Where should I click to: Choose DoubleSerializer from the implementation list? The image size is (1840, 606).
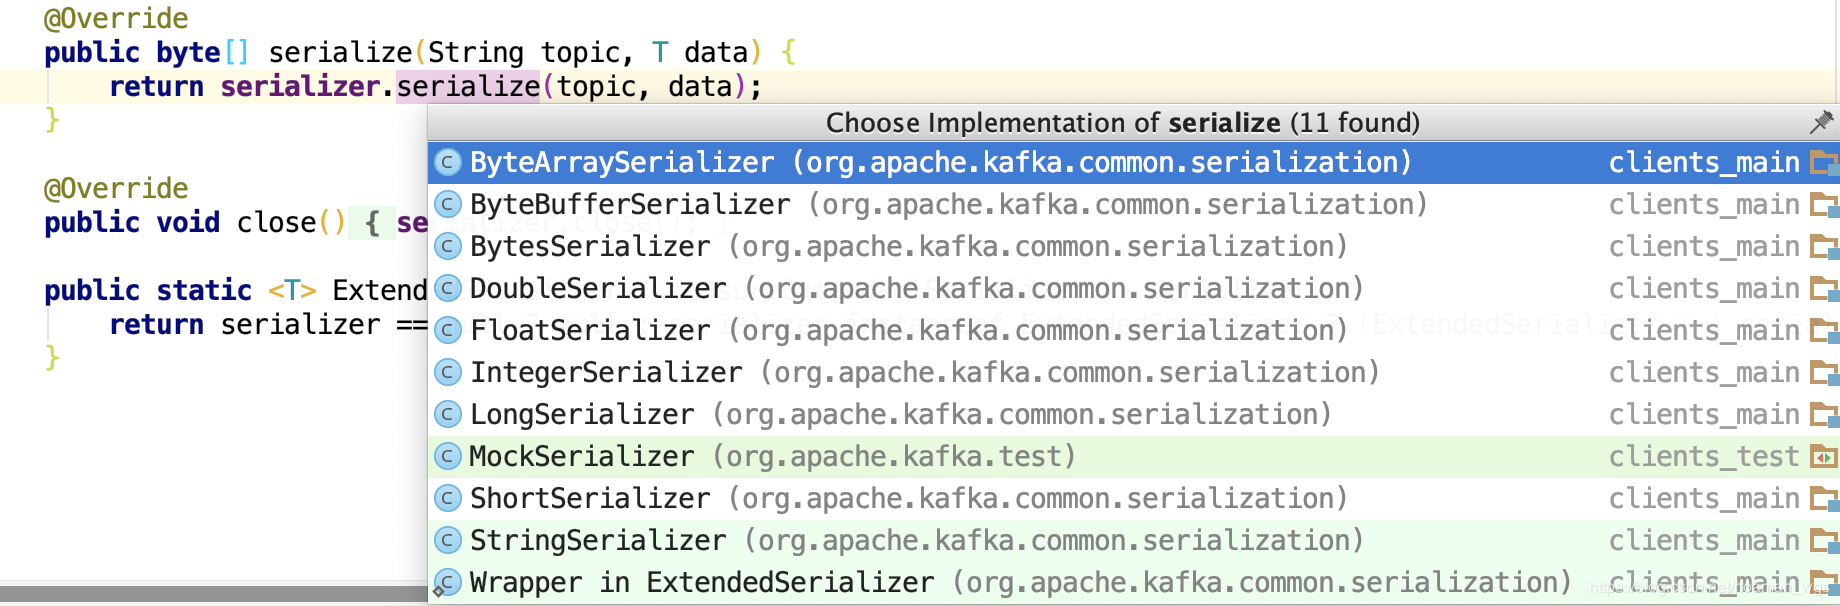point(598,288)
